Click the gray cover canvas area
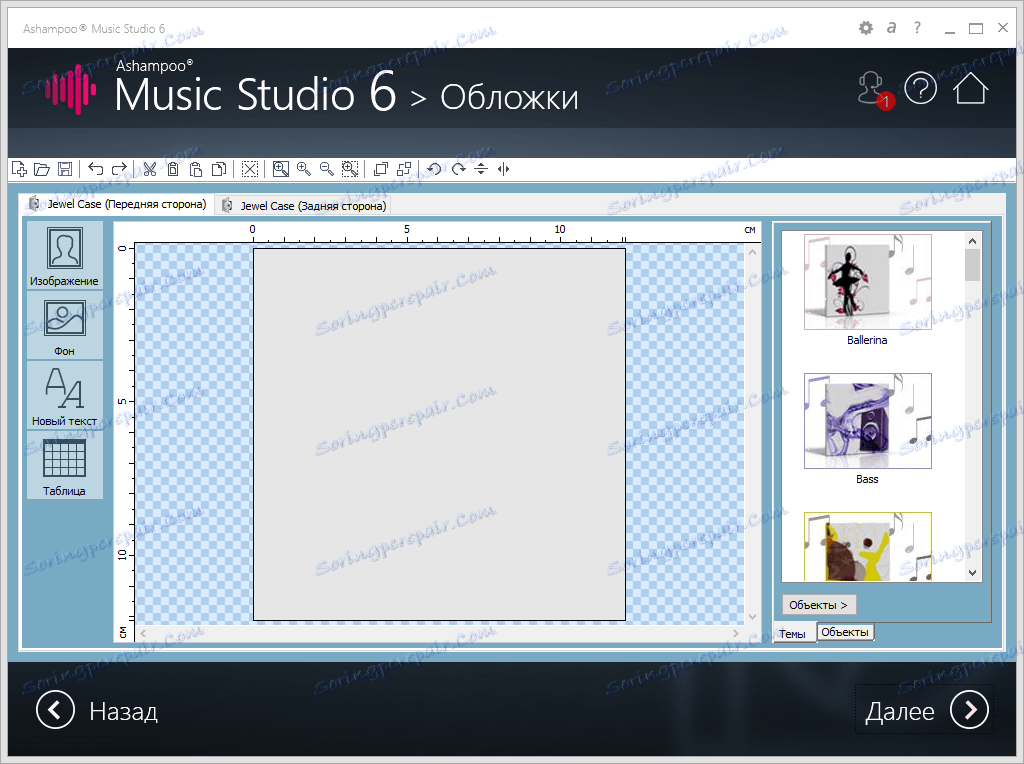Viewport: 1024px width, 764px height. 439,434
